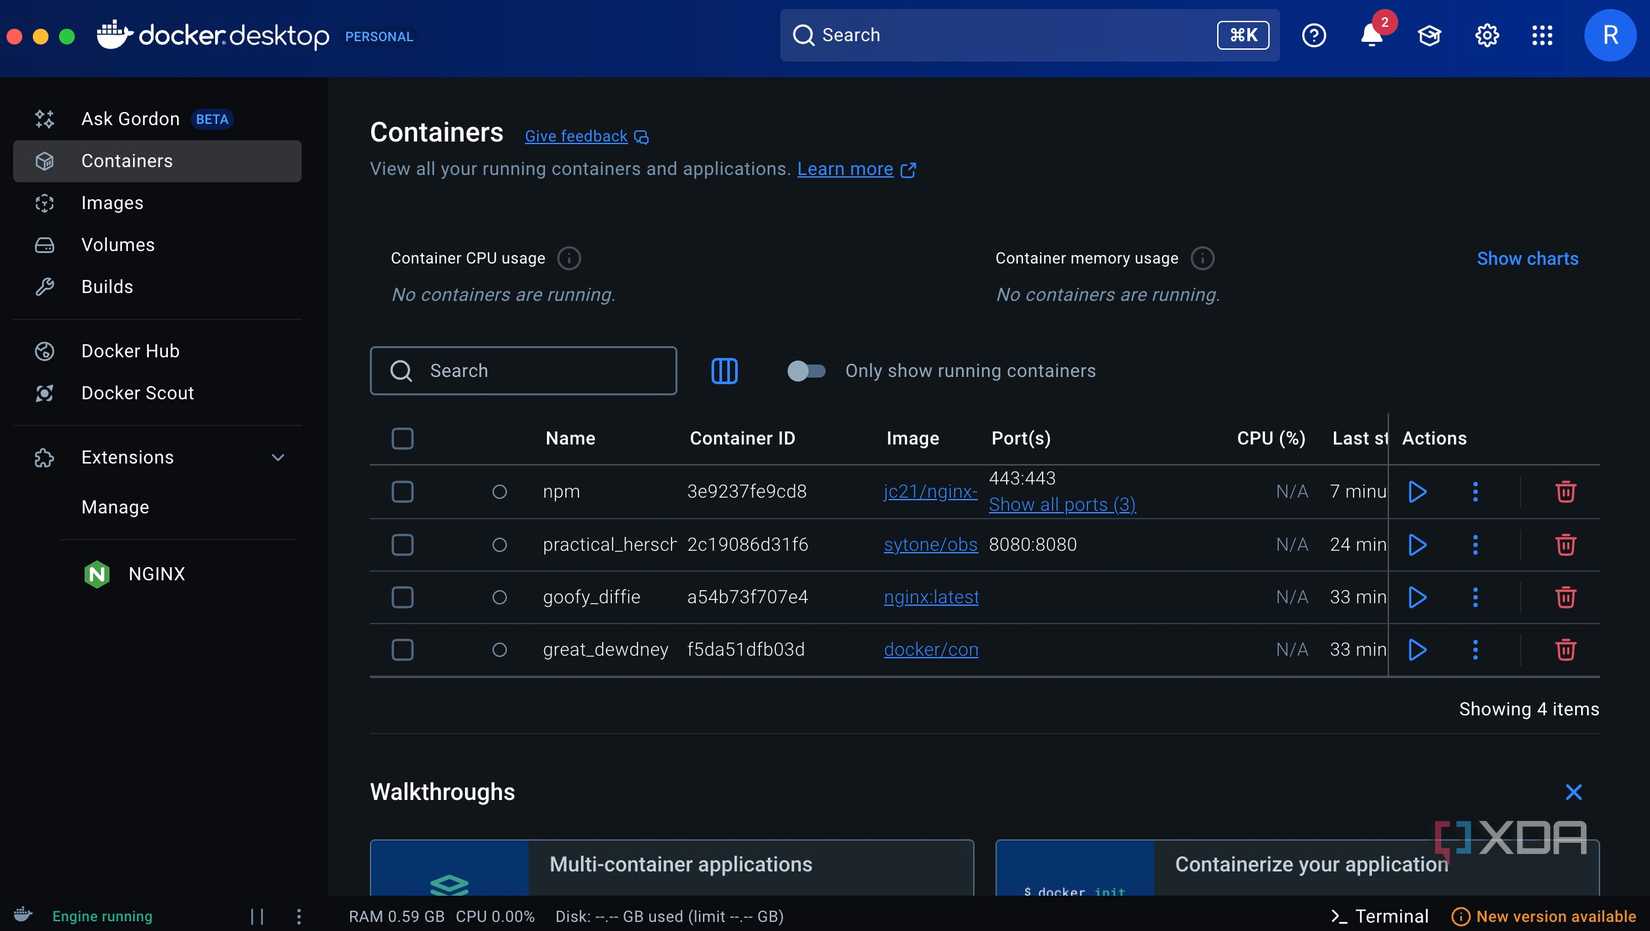The image size is (1650, 931).
Task: Start the npm container with play icon
Action: click(1417, 492)
